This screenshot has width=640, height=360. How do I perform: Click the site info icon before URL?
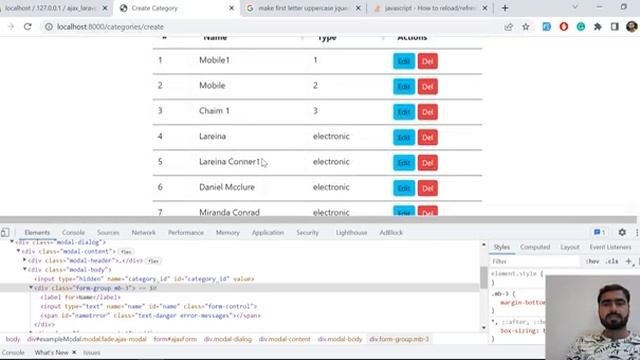[49, 27]
